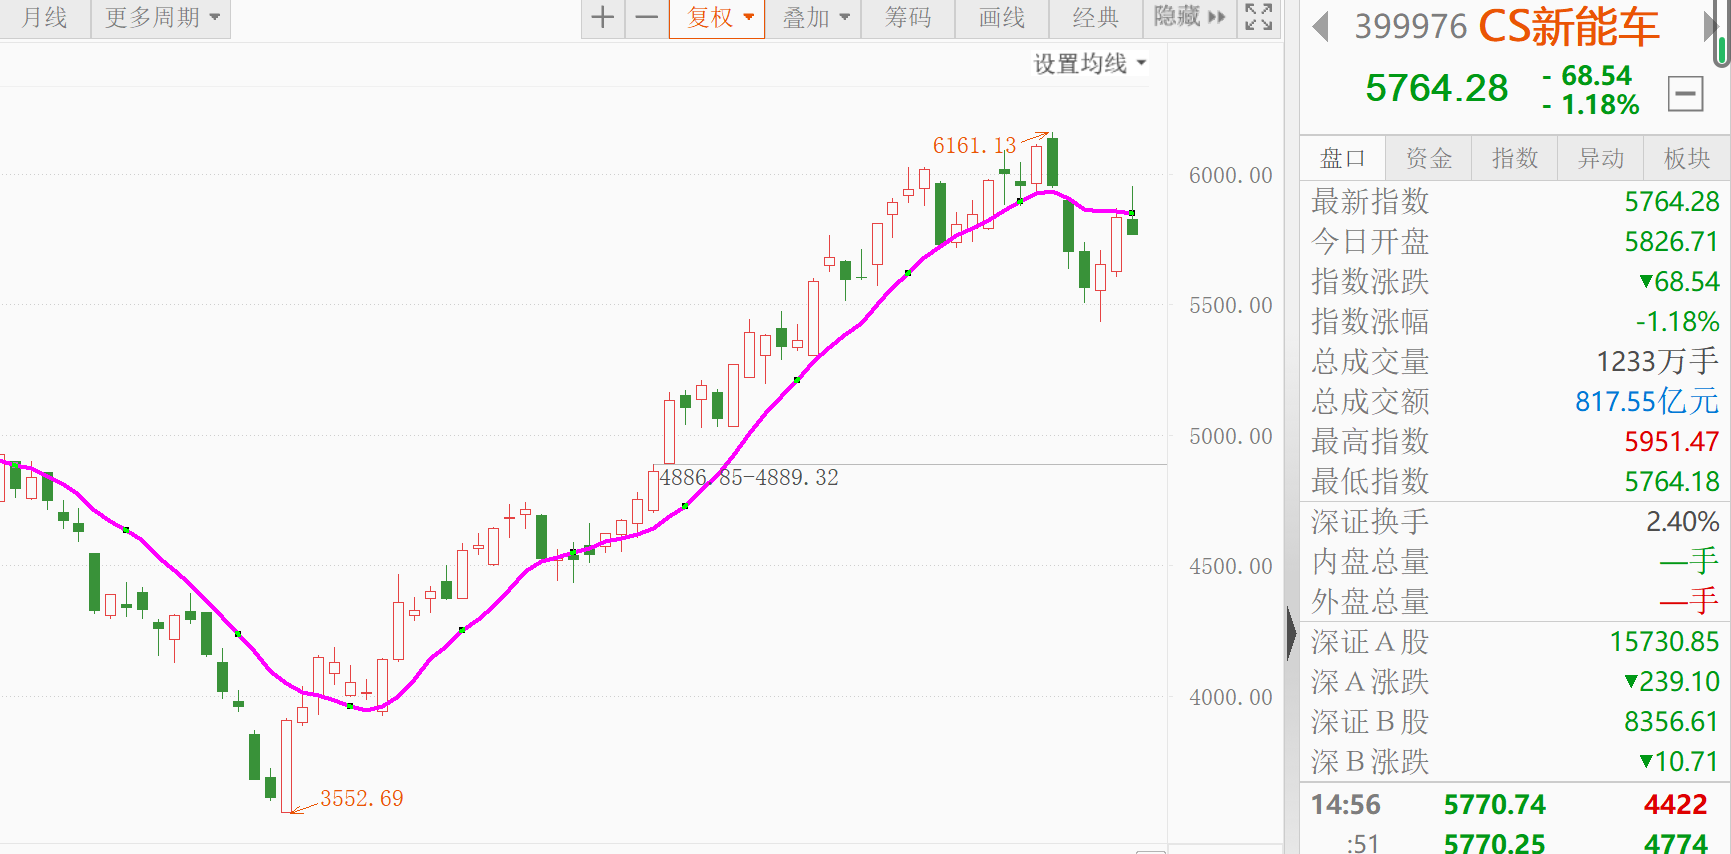Click low price label 3552.69 on chart
Viewport: 1731px width, 854px height.
coord(361,799)
